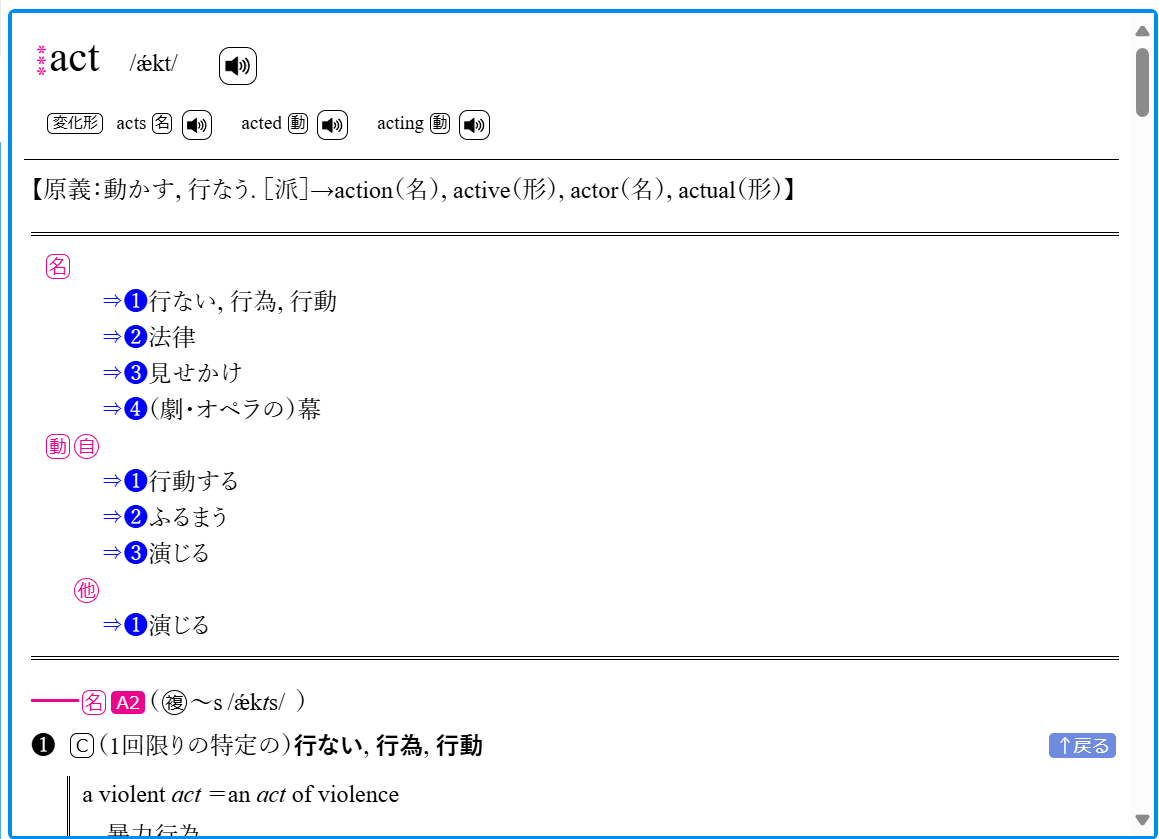The width and height of the screenshot is (1159, 839).
Task: Click the A2 level badge
Action: pyautogui.click(x=128, y=702)
